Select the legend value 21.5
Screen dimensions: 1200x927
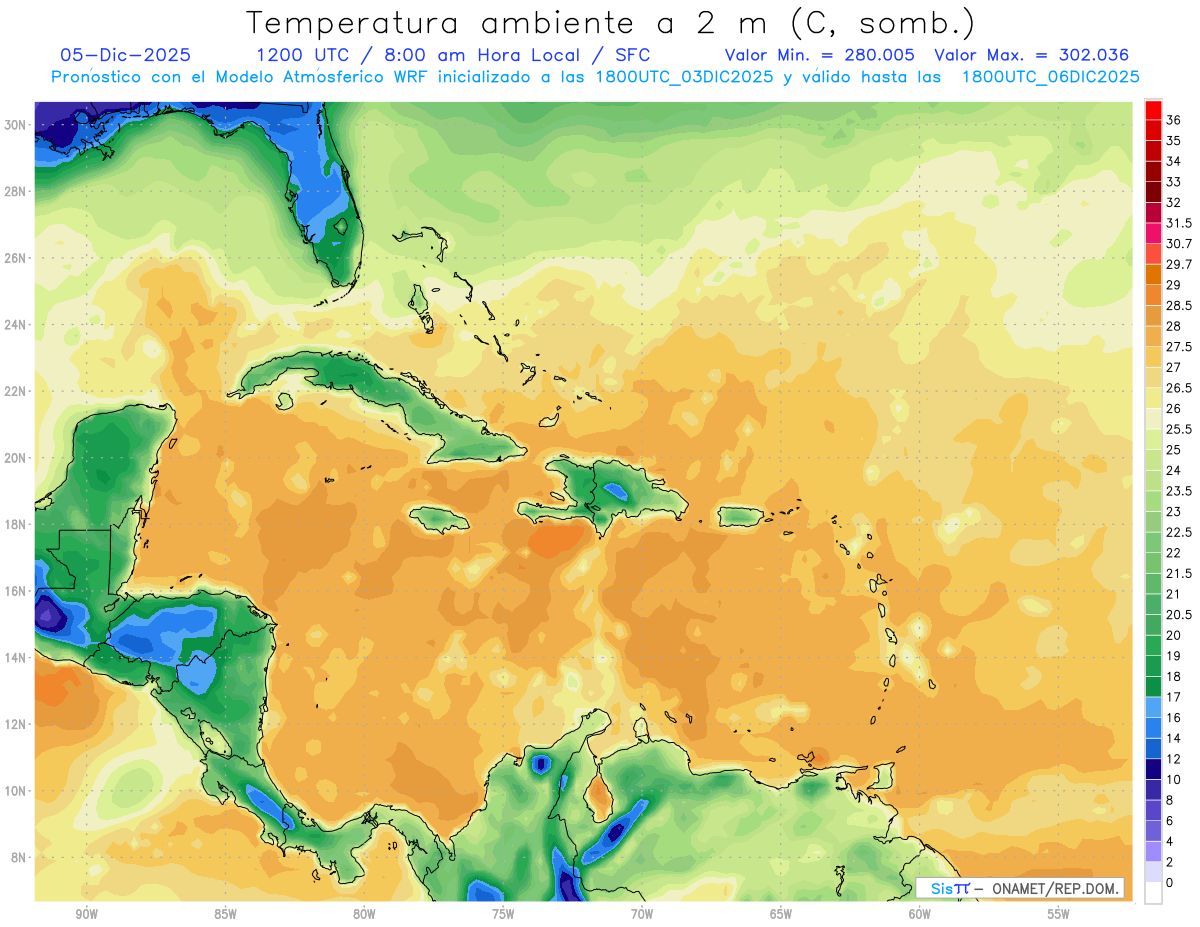coord(1179,573)
